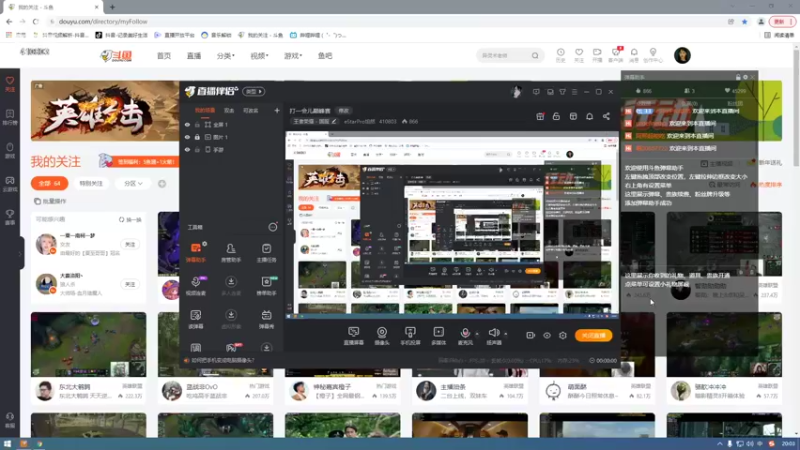Toggle lock on 手游 source
The width and height of the screenshot is (800, 450).
[x=197, y=149]
